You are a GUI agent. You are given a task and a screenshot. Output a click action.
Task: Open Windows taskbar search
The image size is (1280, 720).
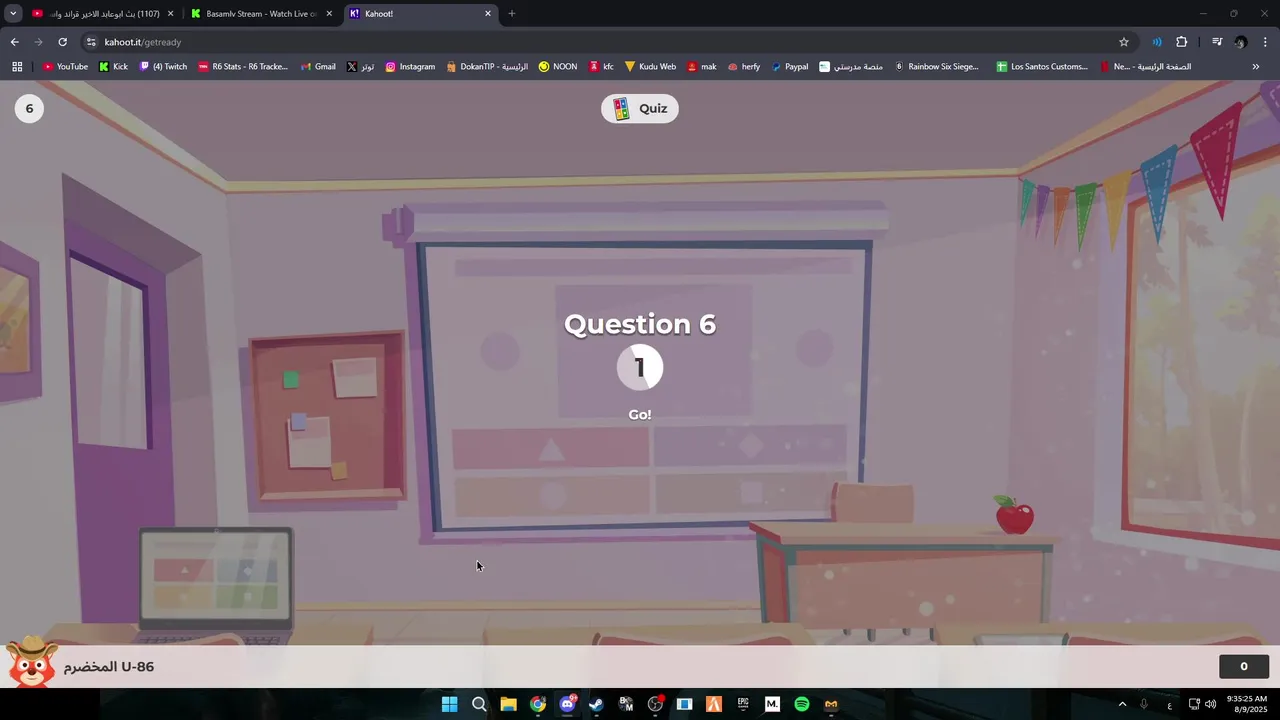pos(479,704)
